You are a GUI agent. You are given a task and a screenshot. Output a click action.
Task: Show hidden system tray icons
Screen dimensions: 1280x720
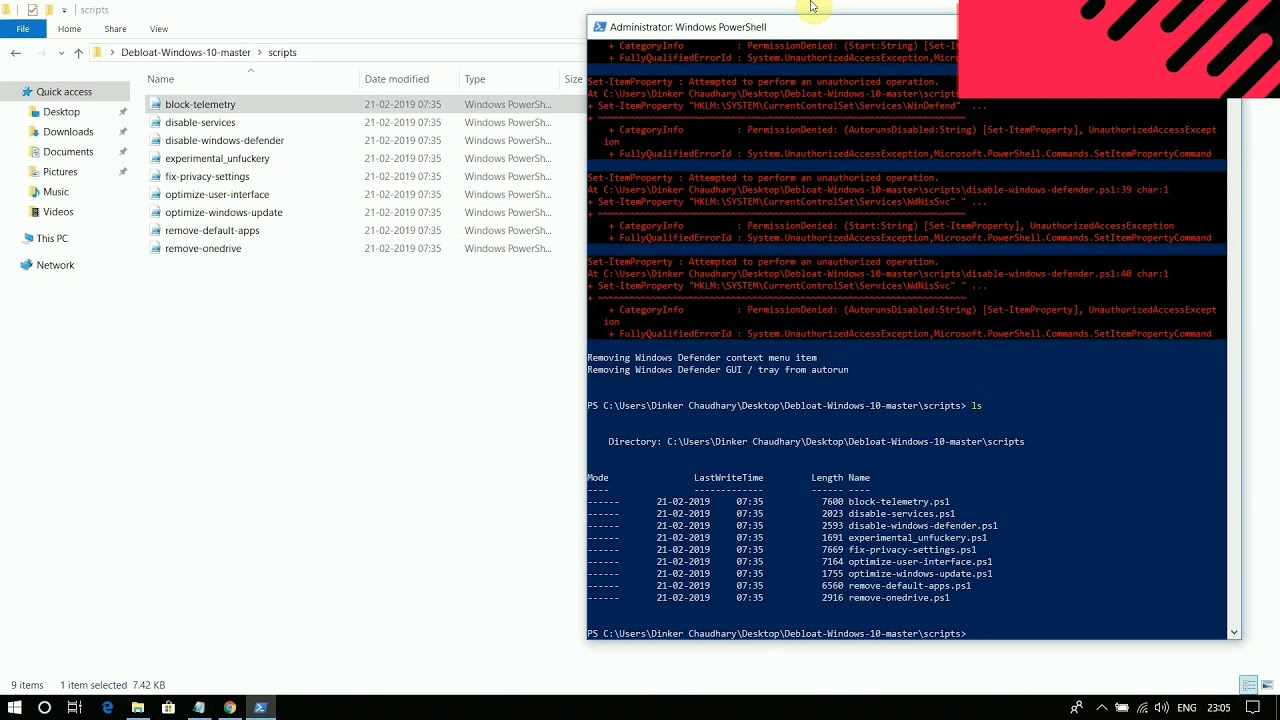click(x=1101, y=707)
